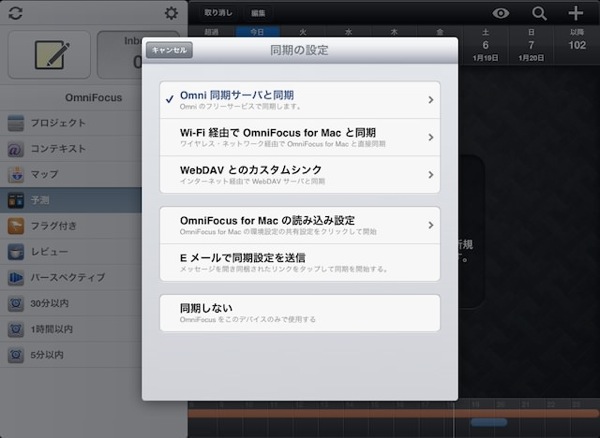Expand Omni 同期サーバと同期 chevron
This screenshot has width=600, height=438.
[x=431, y=100]
